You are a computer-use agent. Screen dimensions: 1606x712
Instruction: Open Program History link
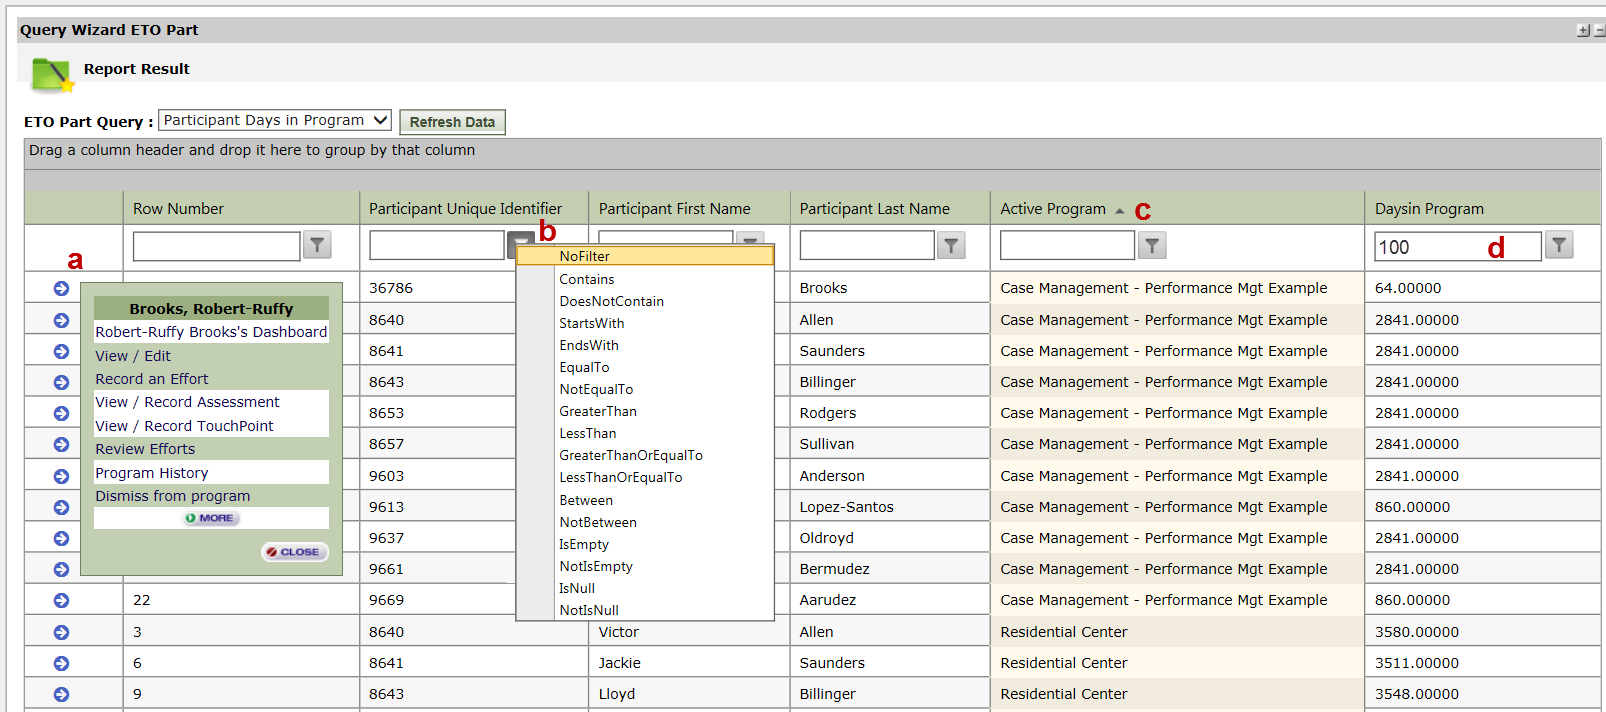click(x=152, y=473)
